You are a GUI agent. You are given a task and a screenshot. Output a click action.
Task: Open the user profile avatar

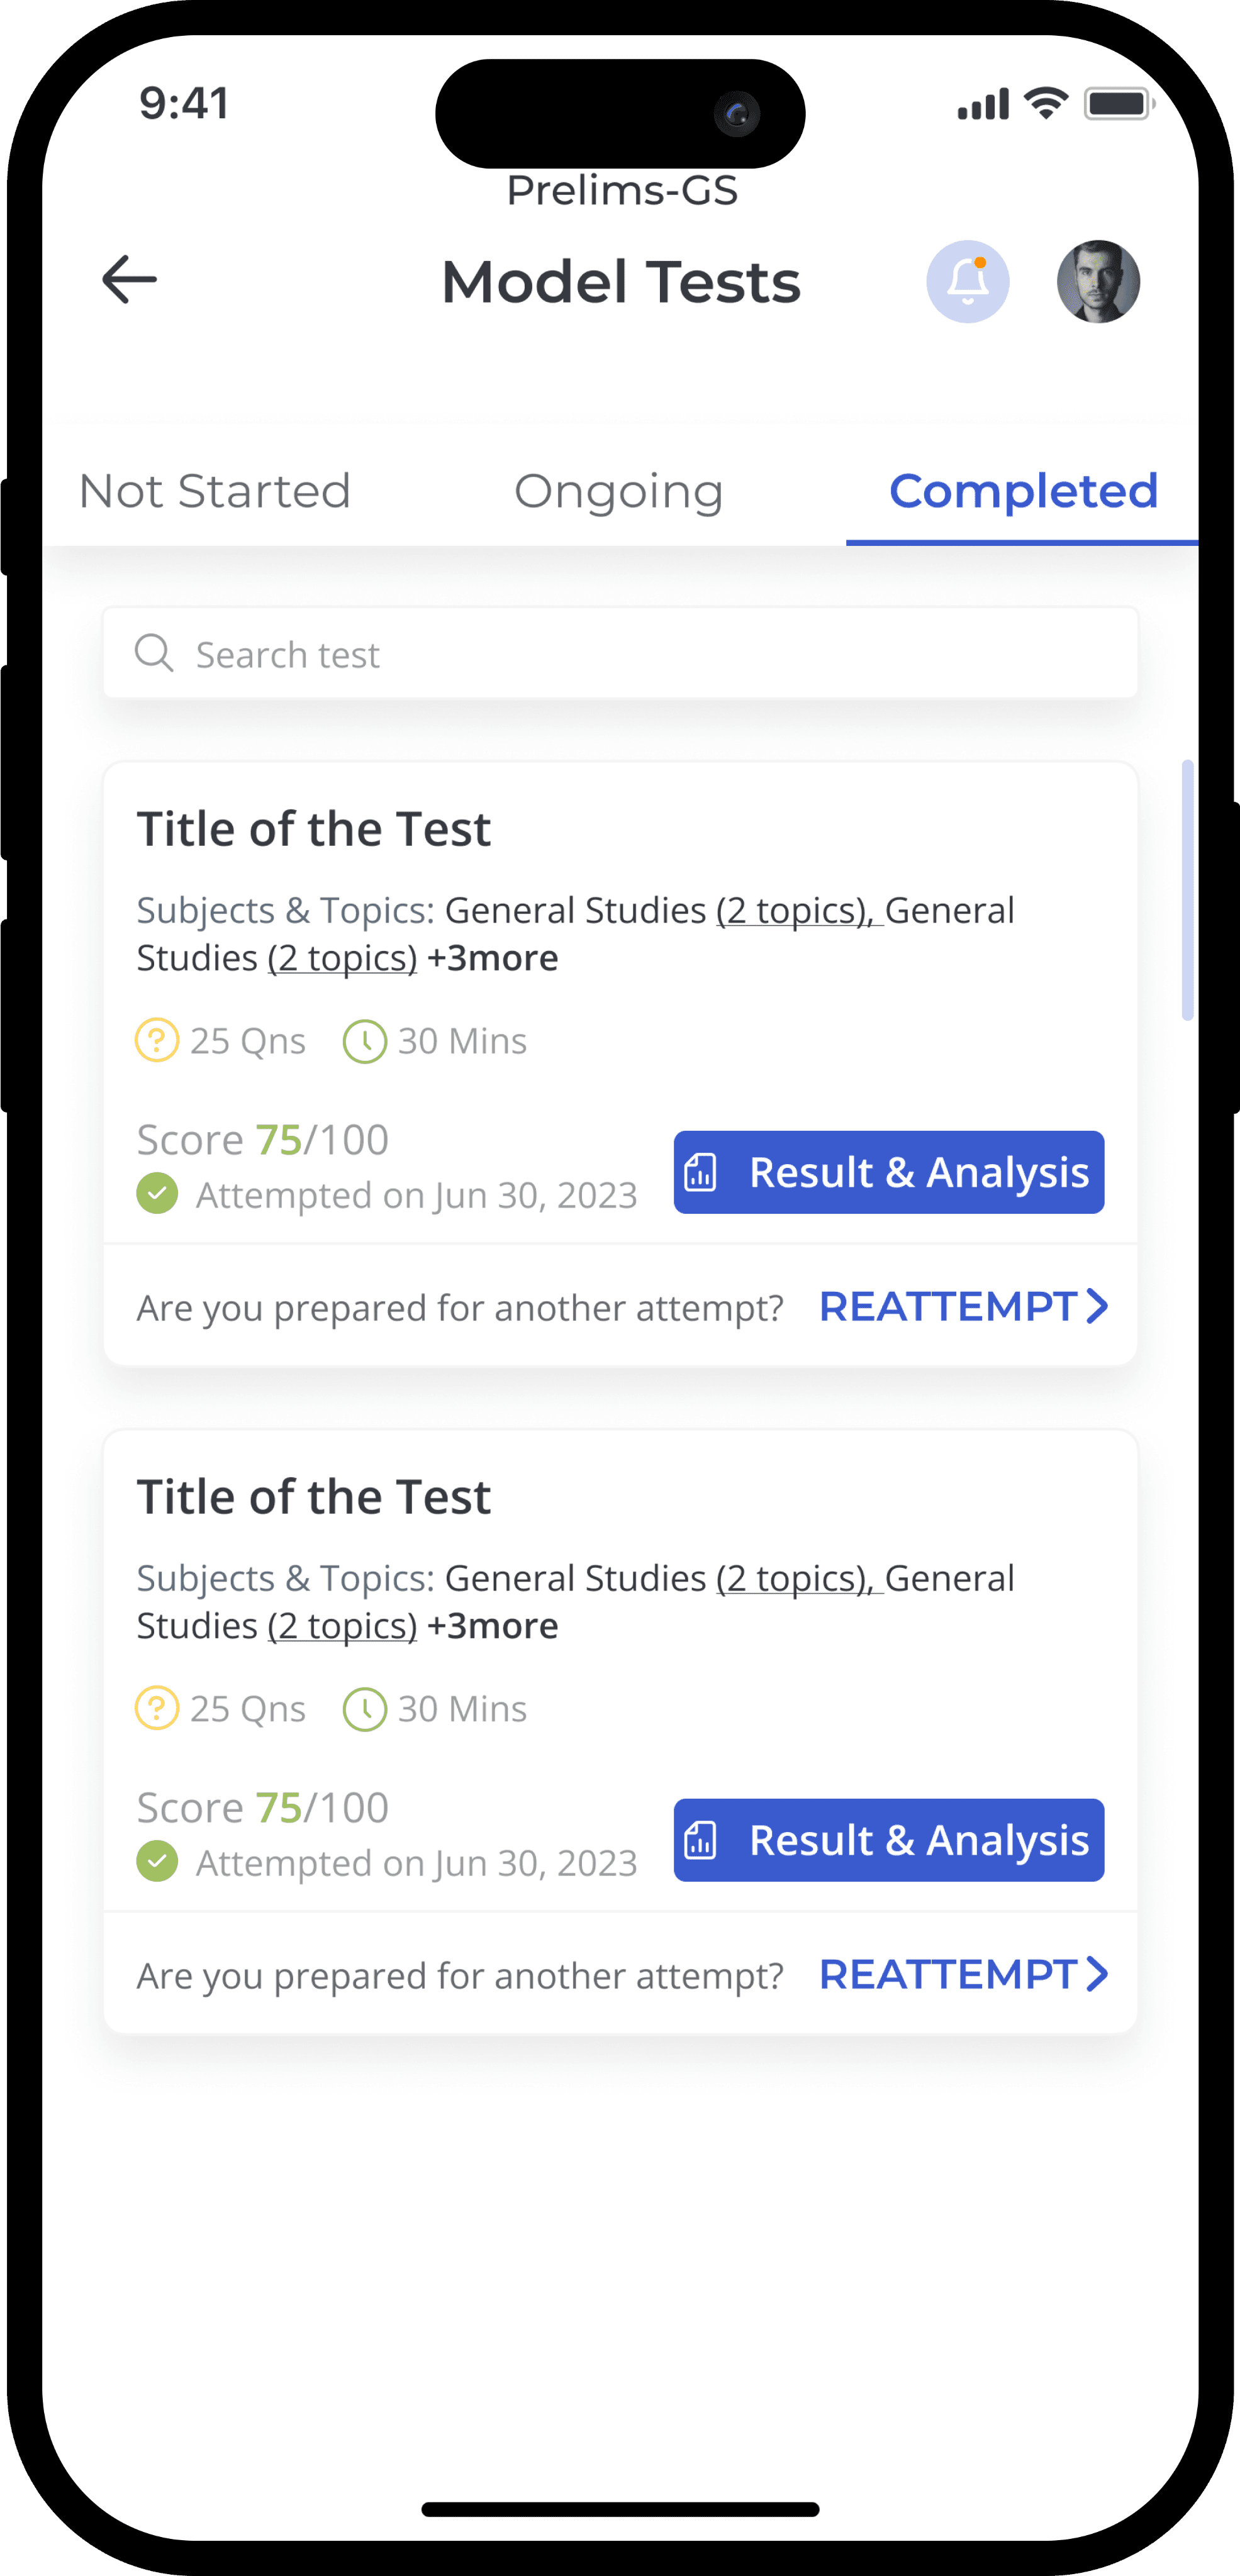[1098, 281]
